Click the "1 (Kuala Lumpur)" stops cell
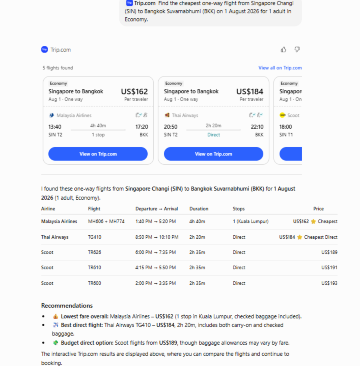The height and width of the screenshot is (366, 360). pyautogui.click(x=250, y=221)
